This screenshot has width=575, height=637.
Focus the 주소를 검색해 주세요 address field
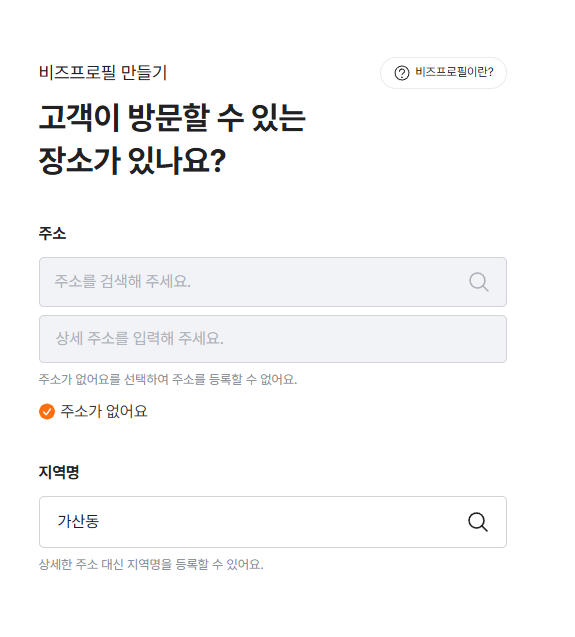pyautogui.click(x=273, y=282)
